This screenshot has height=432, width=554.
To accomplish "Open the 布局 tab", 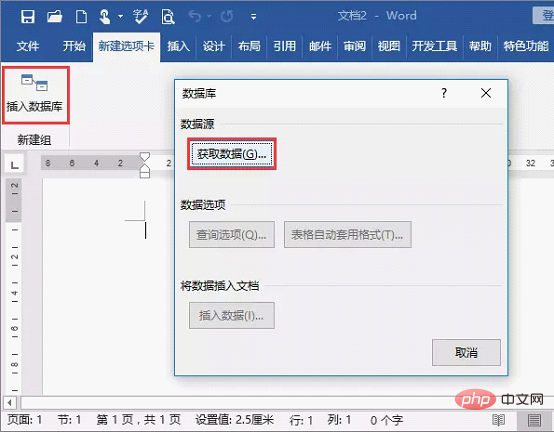I will click(249, 46).
